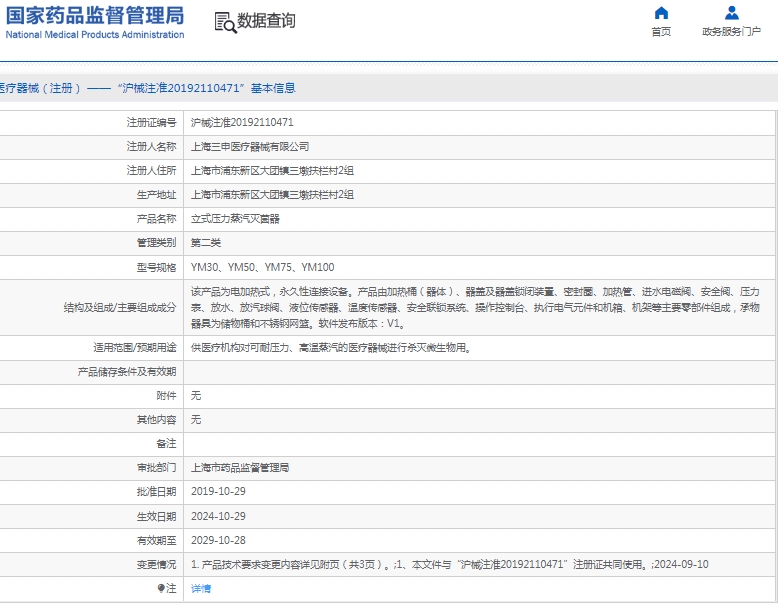Click product name 立式压力蒸汽灭菌器
The width and height of the screenshot is (778, 607).
(235, 219)
